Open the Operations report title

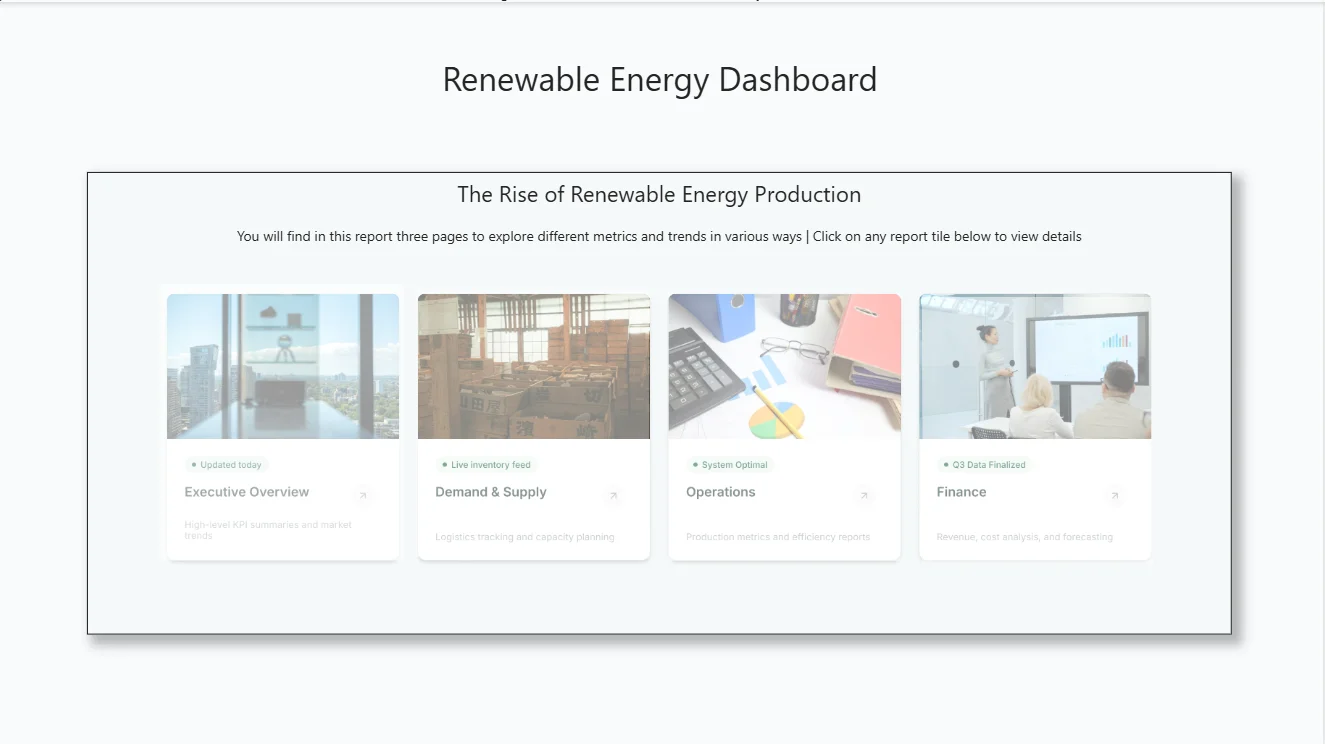721,492
